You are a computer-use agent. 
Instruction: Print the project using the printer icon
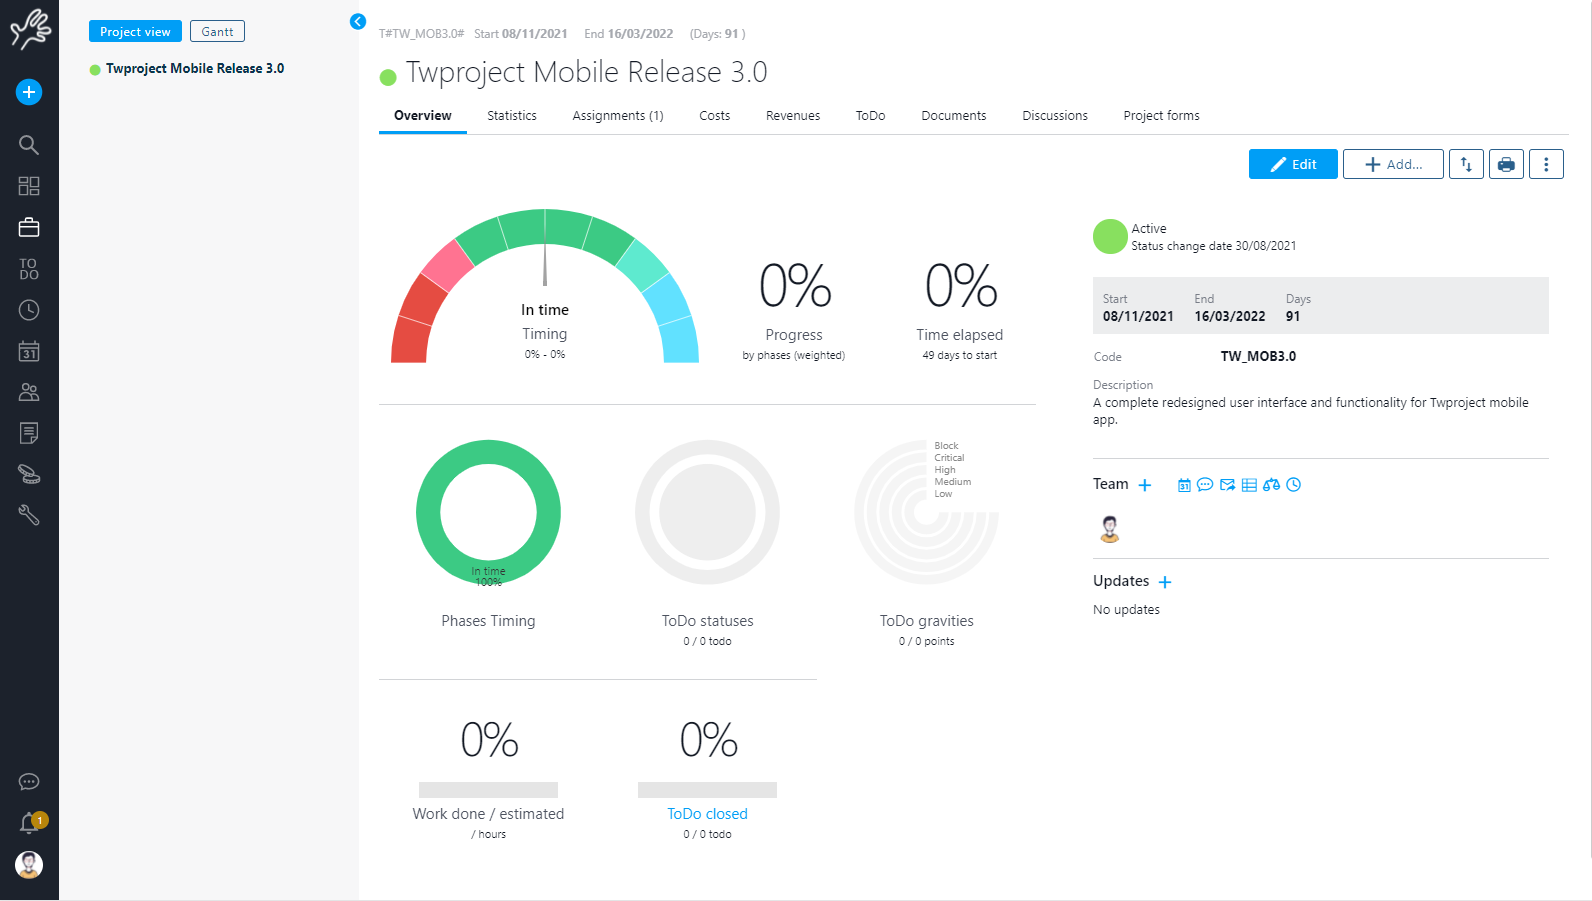click(x=1506, y=164)
